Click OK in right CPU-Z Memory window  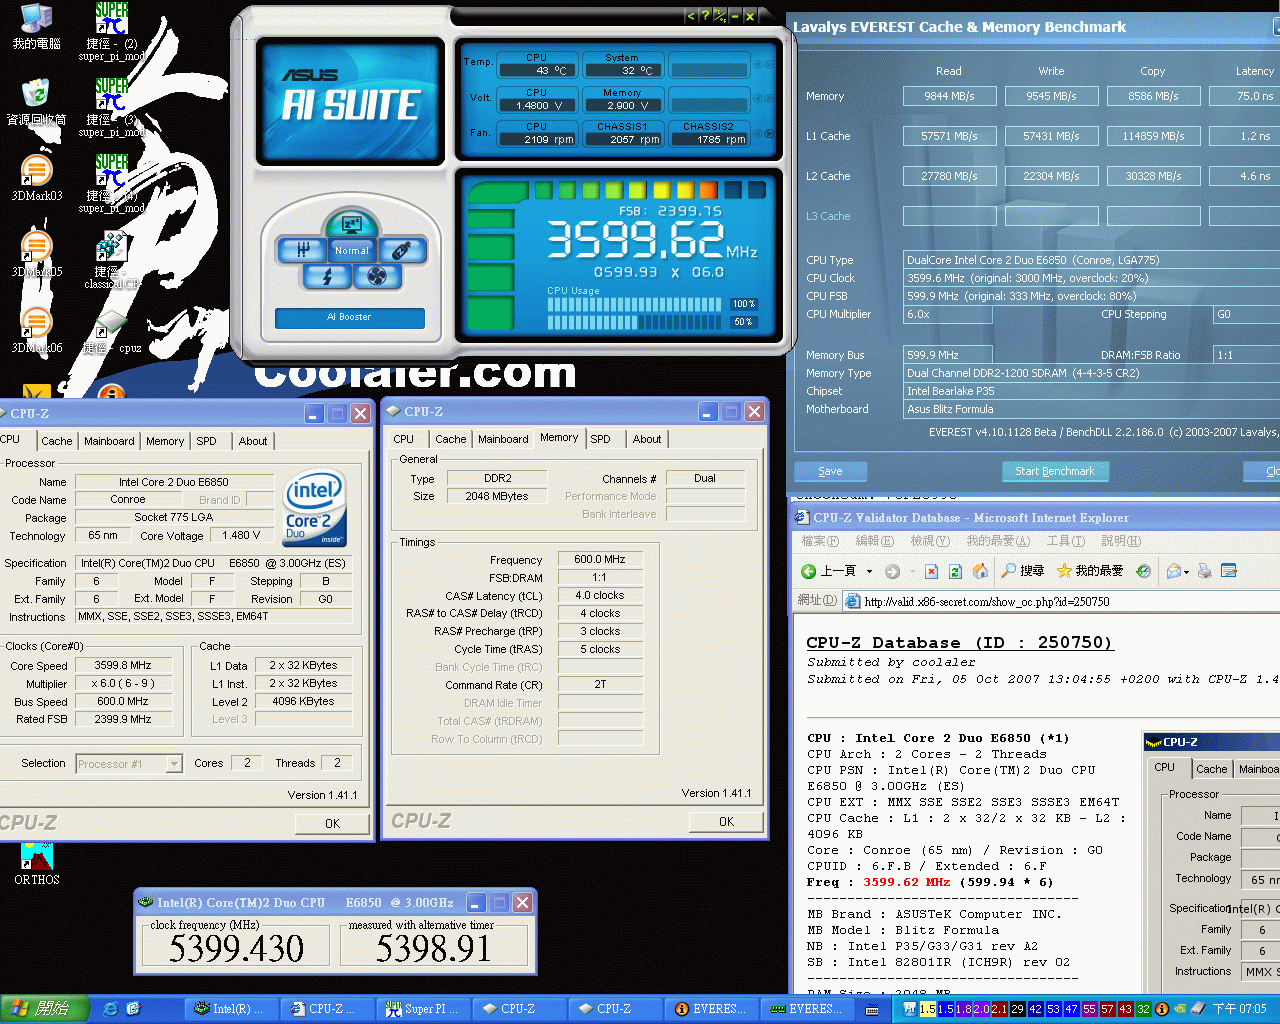click(x=727, y=822)
